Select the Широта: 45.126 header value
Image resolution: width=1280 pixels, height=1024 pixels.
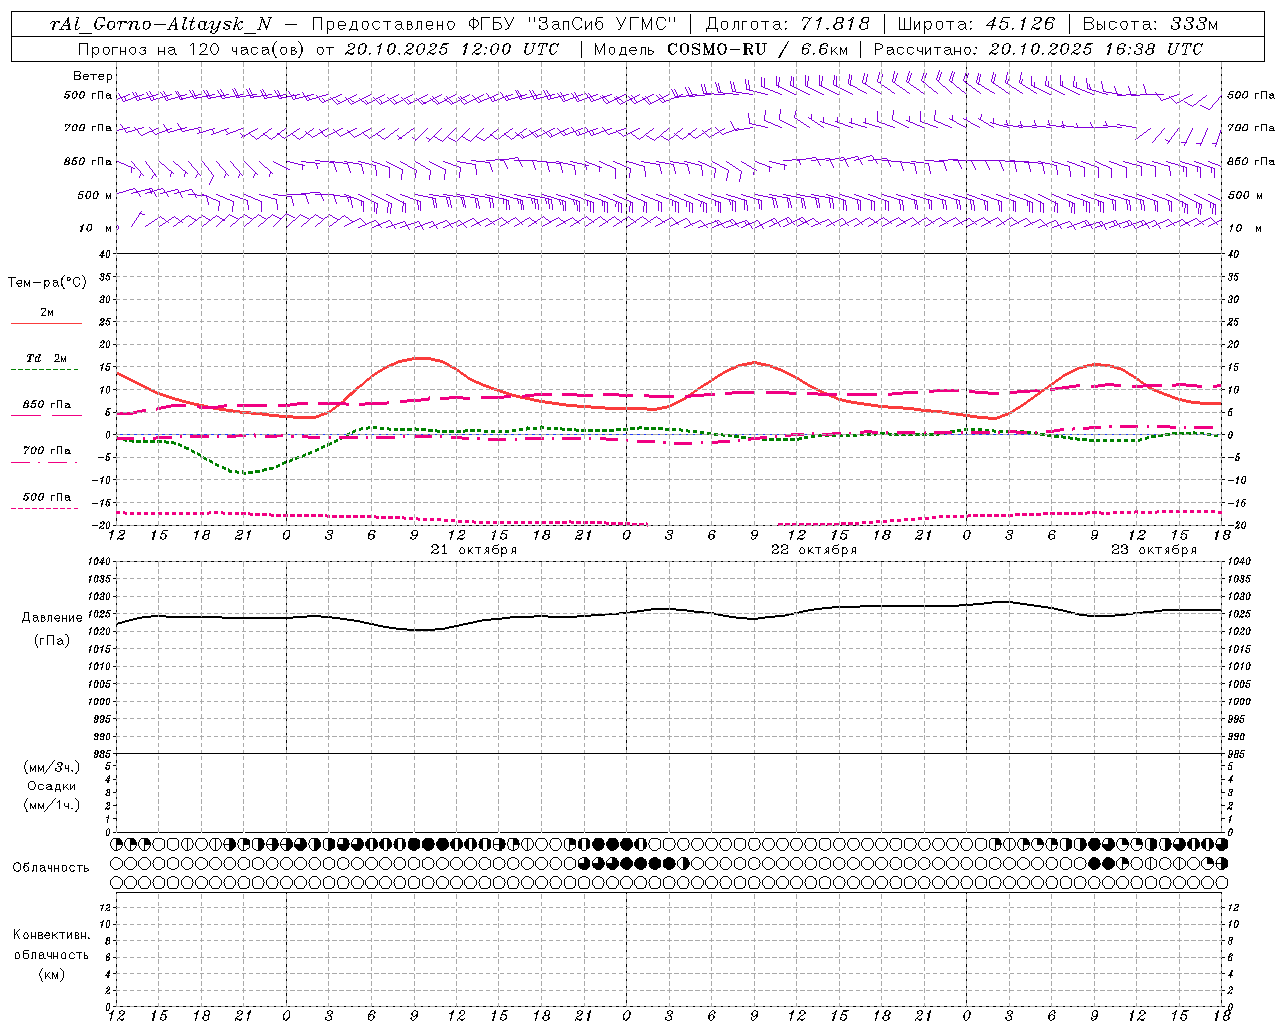click(976, 25)
